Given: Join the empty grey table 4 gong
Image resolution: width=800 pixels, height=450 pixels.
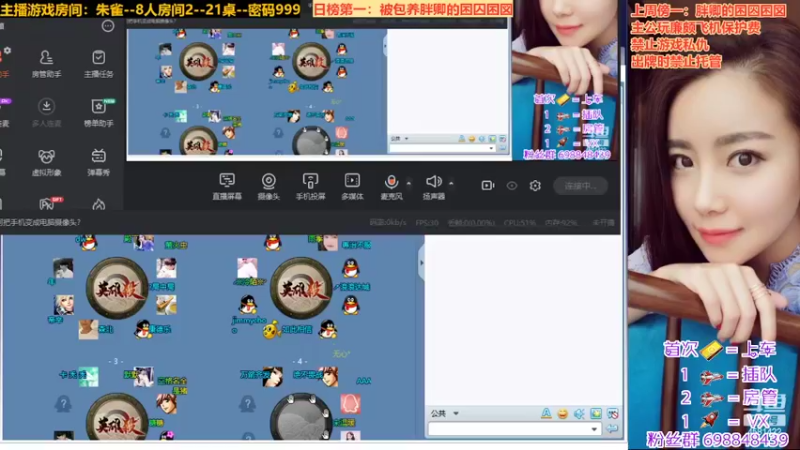Looking at the screenshot, I should click(301, 417).
